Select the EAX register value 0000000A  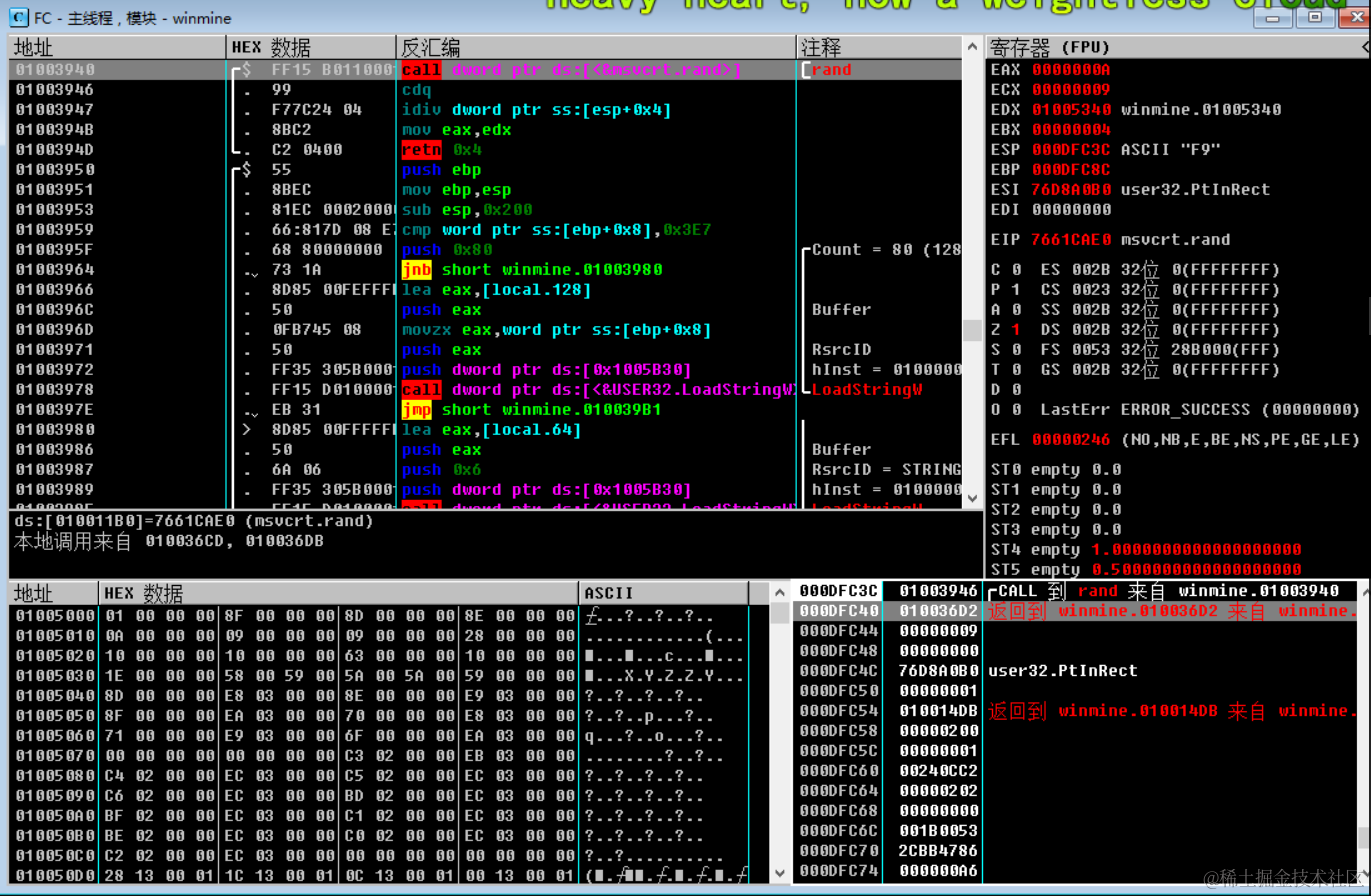point(1071,70)
